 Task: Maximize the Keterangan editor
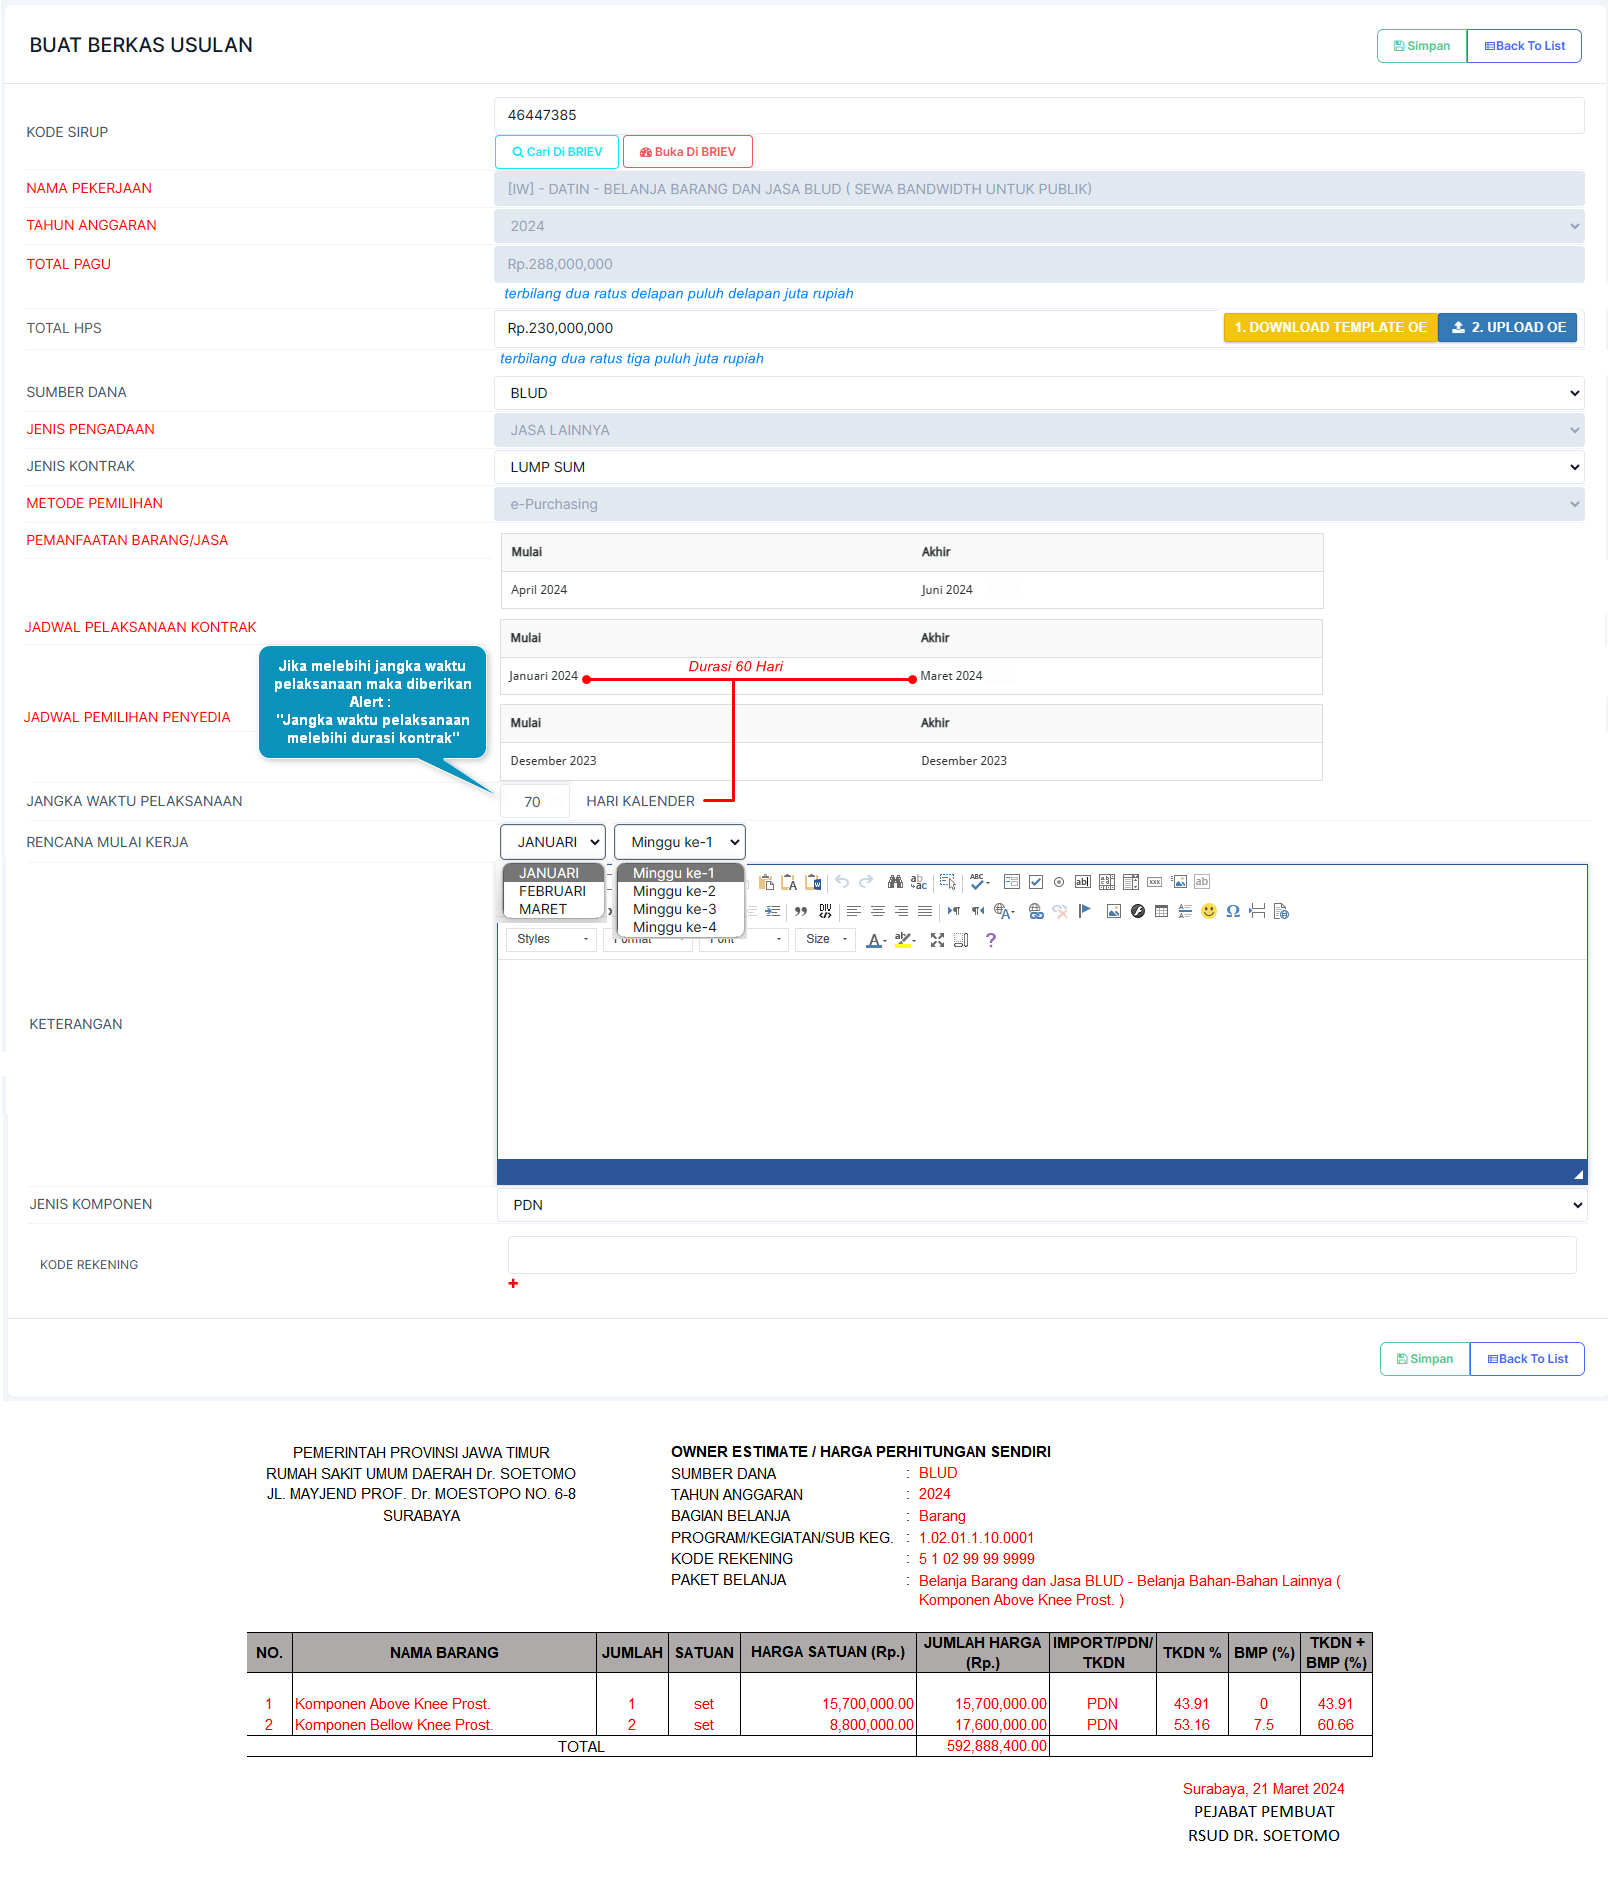(x=937, y=940)
